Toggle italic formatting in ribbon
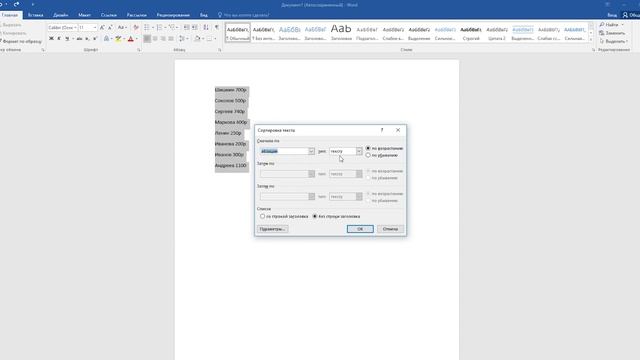Screen dimensions: 640x360 59,38
